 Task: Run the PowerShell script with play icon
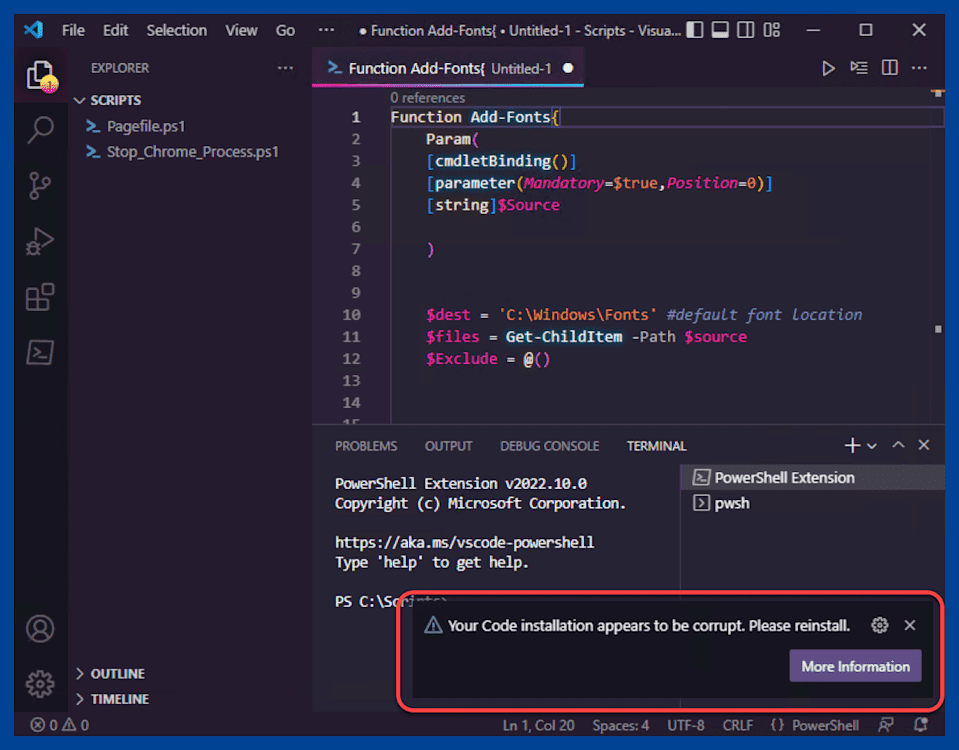(x=828, y=68)
